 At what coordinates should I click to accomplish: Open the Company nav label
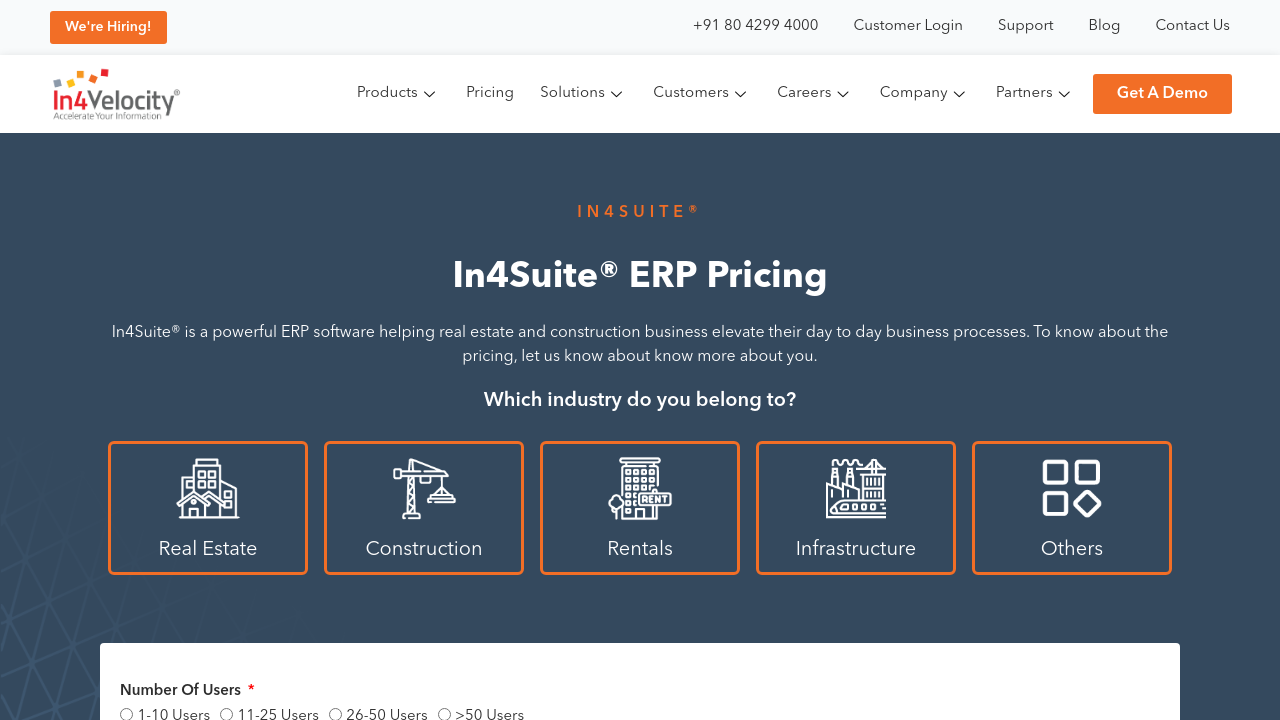pos(914,93)
